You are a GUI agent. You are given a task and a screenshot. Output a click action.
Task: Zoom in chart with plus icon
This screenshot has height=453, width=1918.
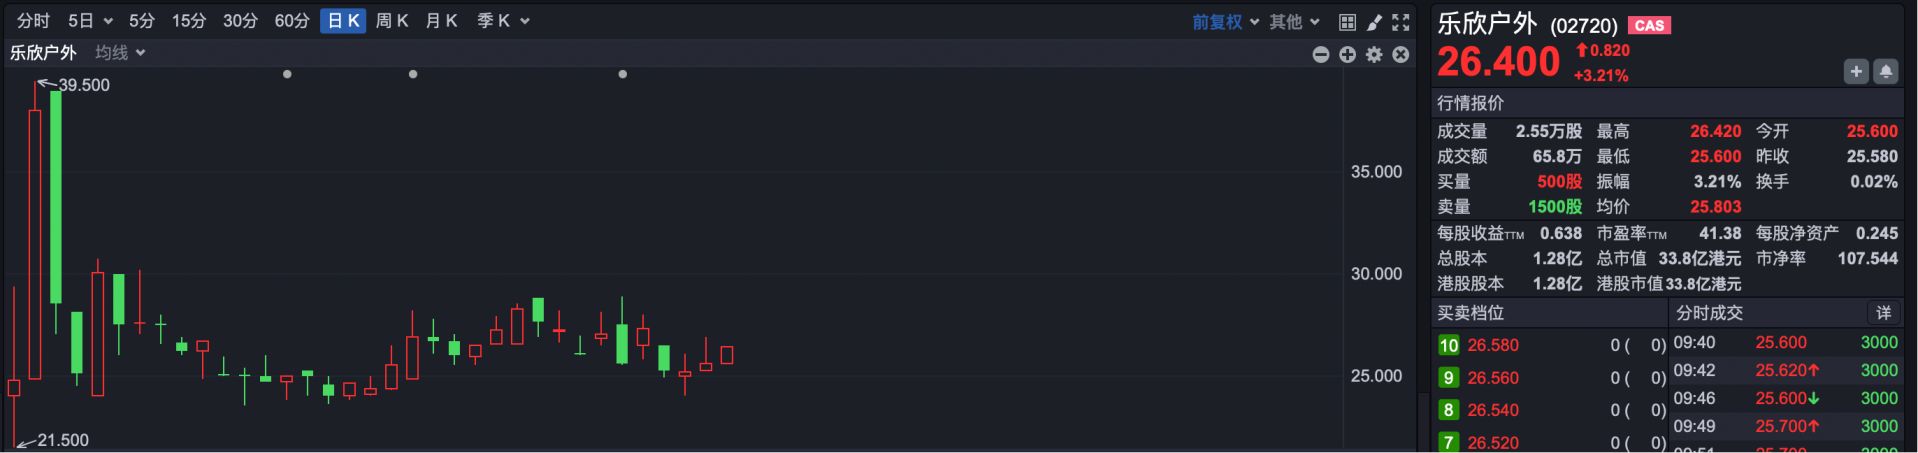coord(1348,55)
